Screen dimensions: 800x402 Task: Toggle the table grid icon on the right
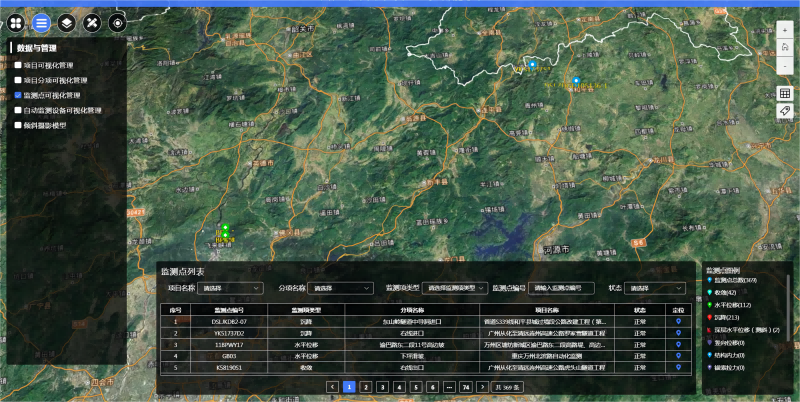[x=785, y=93]
